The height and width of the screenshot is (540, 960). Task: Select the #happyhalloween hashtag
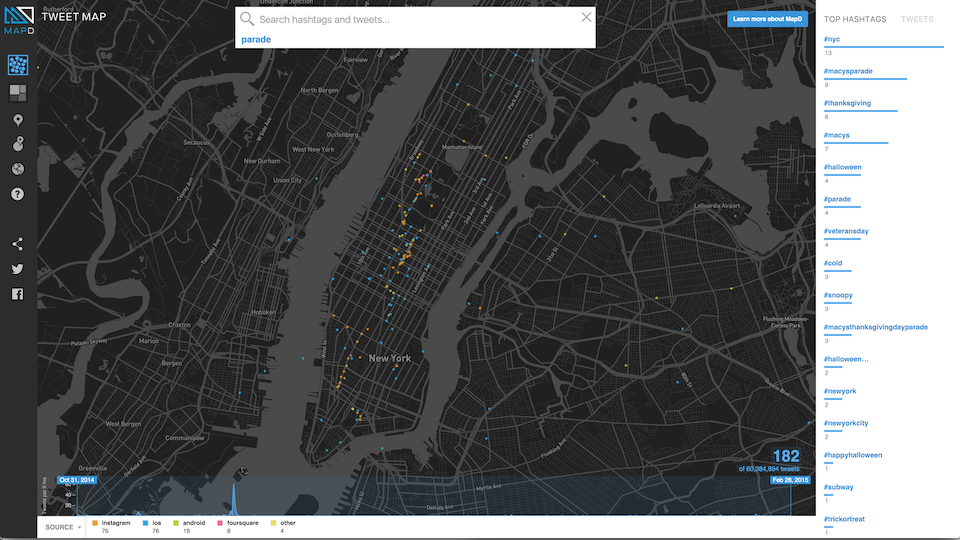pos(853,455)
